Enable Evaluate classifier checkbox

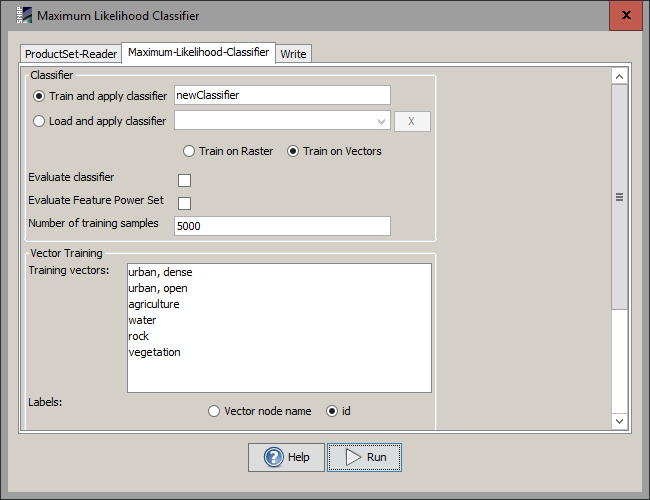click(x=184, y=180)
